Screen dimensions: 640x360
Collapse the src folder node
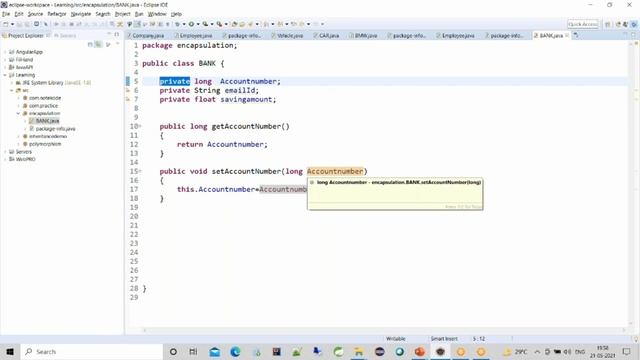(x=12, y=90)
